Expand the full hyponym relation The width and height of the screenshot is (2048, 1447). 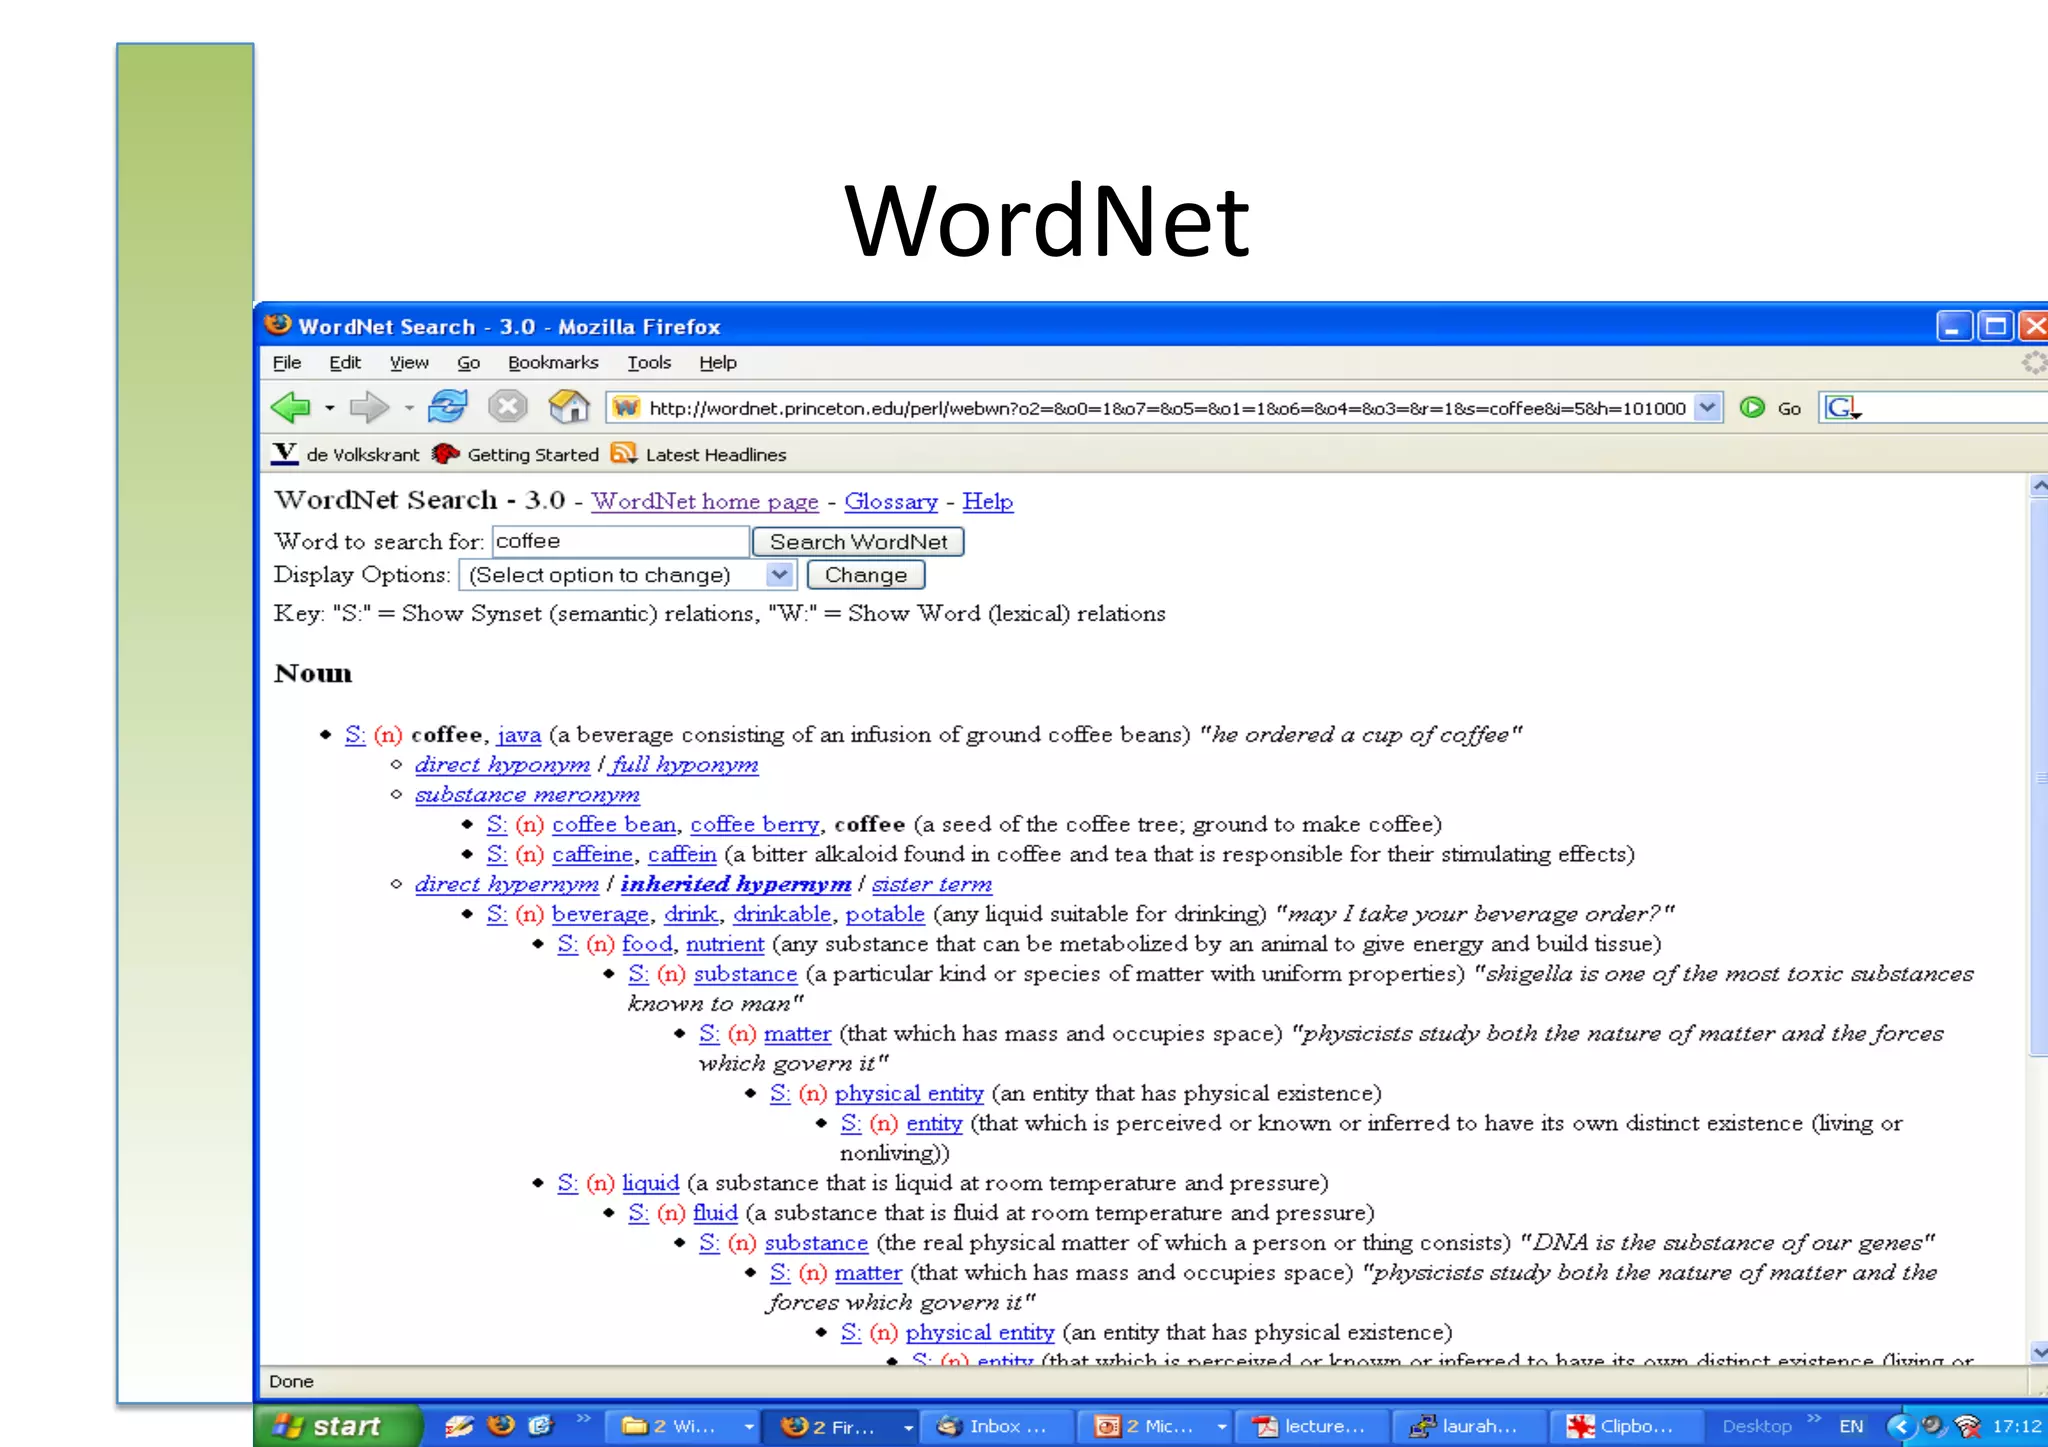[685, 765]
